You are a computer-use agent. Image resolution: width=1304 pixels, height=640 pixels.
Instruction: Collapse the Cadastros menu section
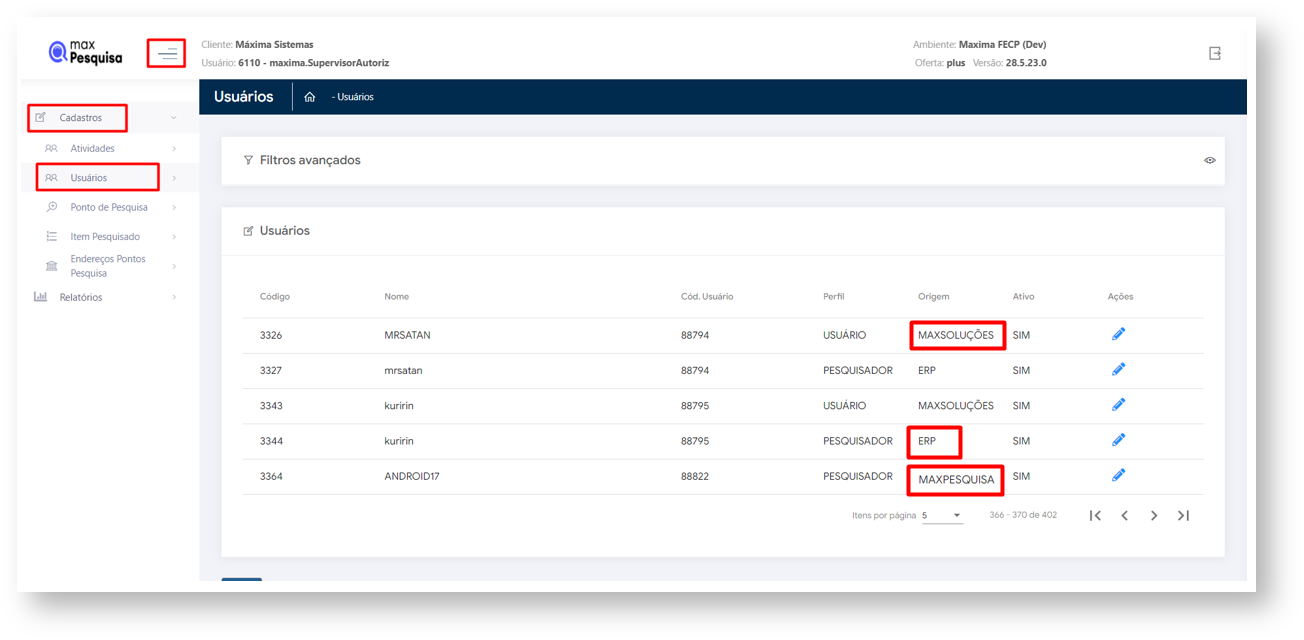tap(80, 118)
